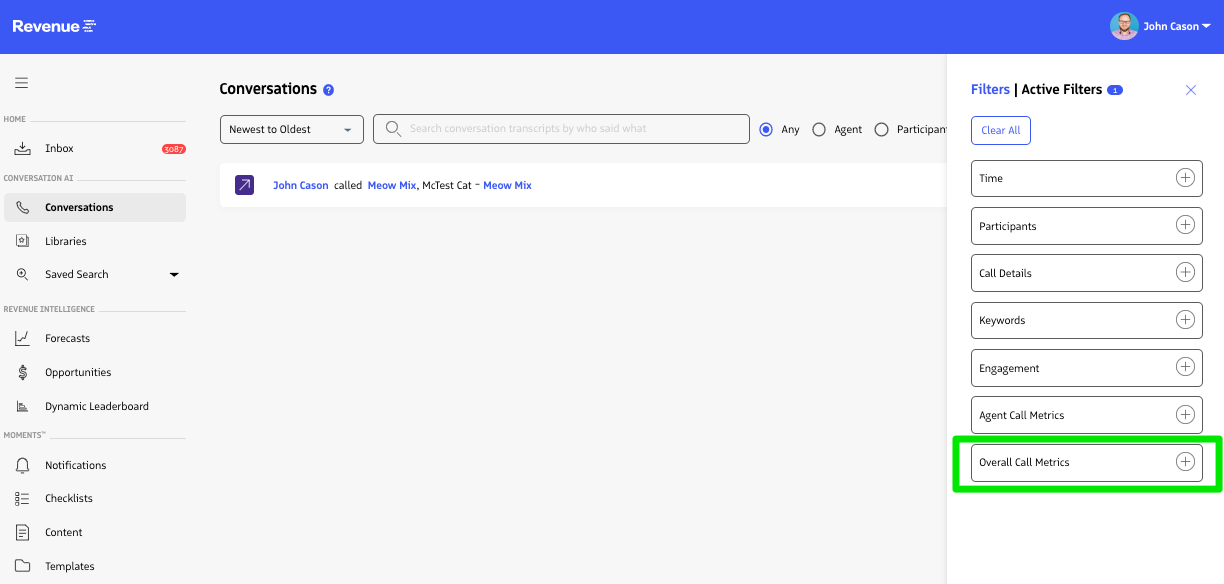1224x584 pixels.
Task: Select the Agent radio button
Action: click(819, 129)
